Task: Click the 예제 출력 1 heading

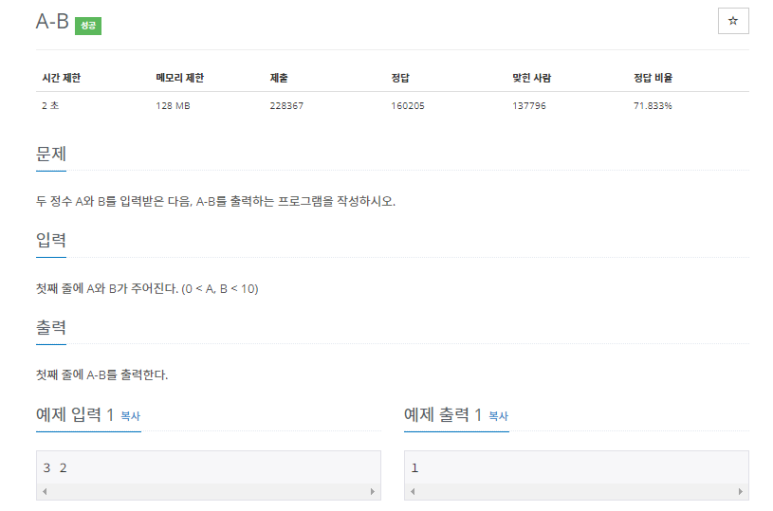Action: (x=443, y=415)
